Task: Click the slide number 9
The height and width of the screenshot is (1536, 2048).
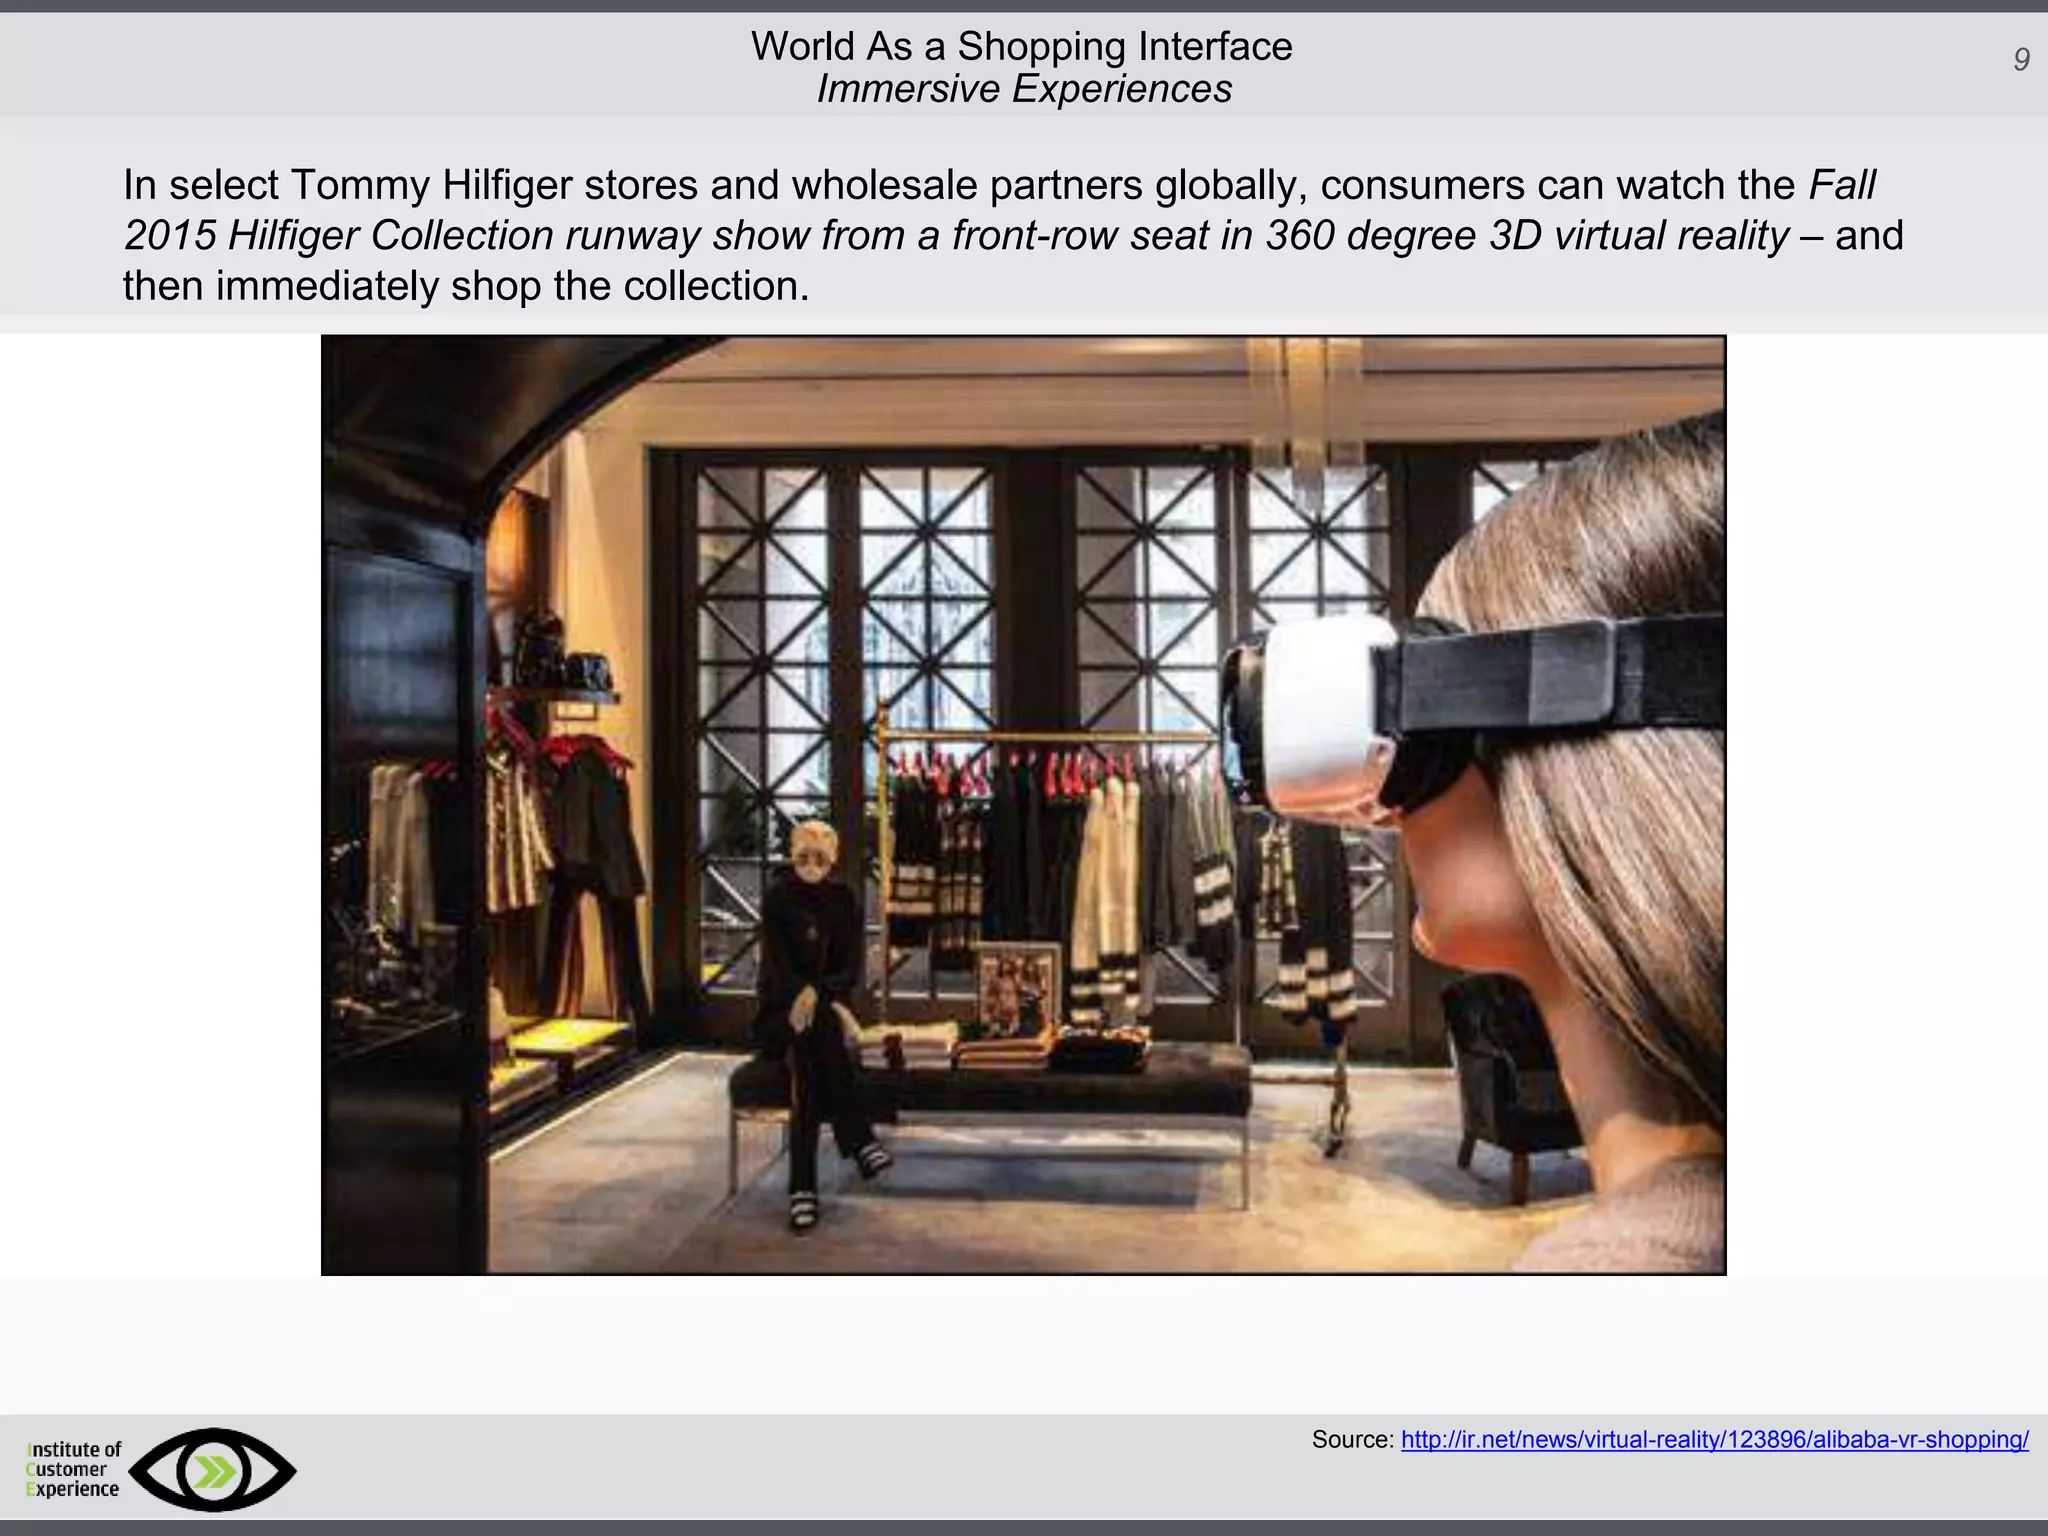Action: [x=2021, y=60]
